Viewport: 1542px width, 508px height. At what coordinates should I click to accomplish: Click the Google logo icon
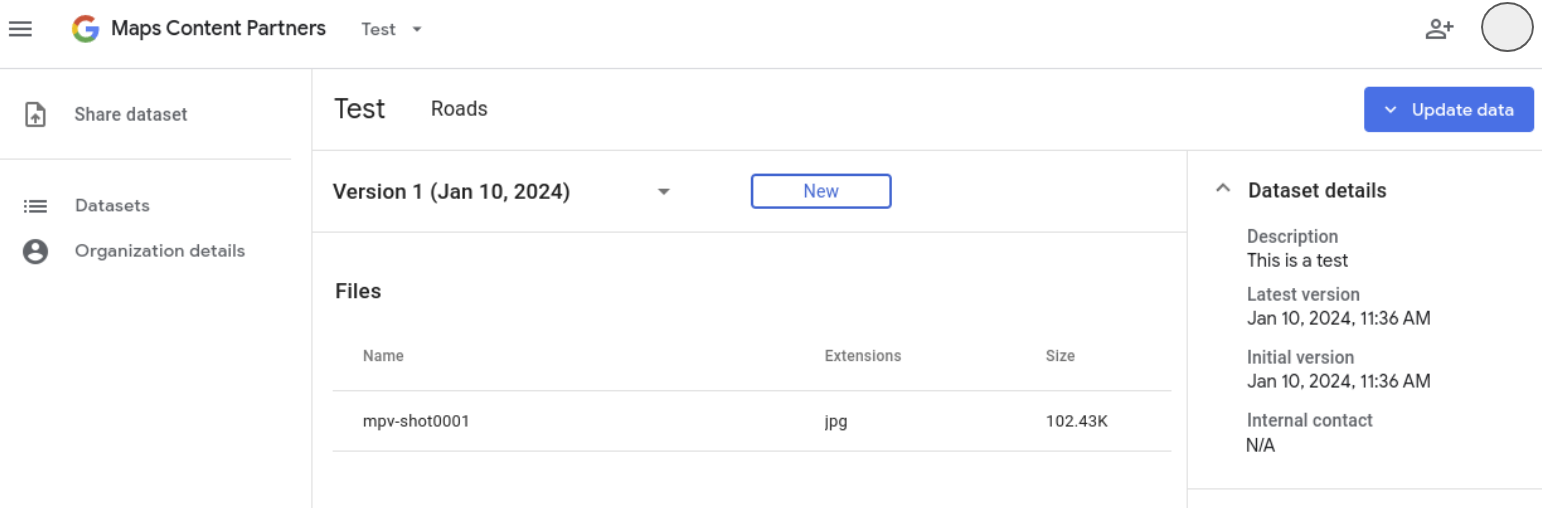pyautogui.click(x=86, y=29)
